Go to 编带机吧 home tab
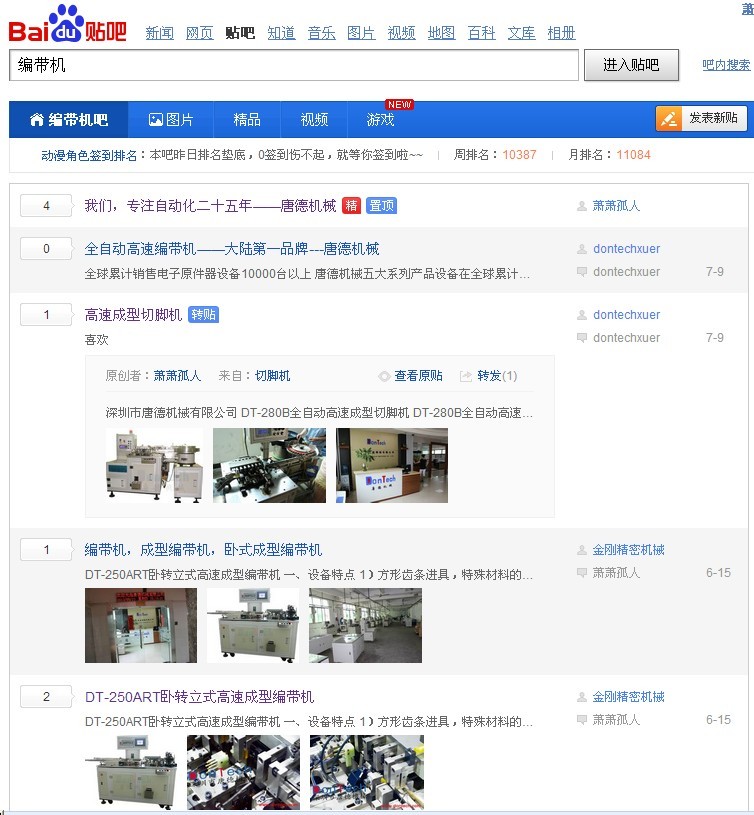 (68, 120)
